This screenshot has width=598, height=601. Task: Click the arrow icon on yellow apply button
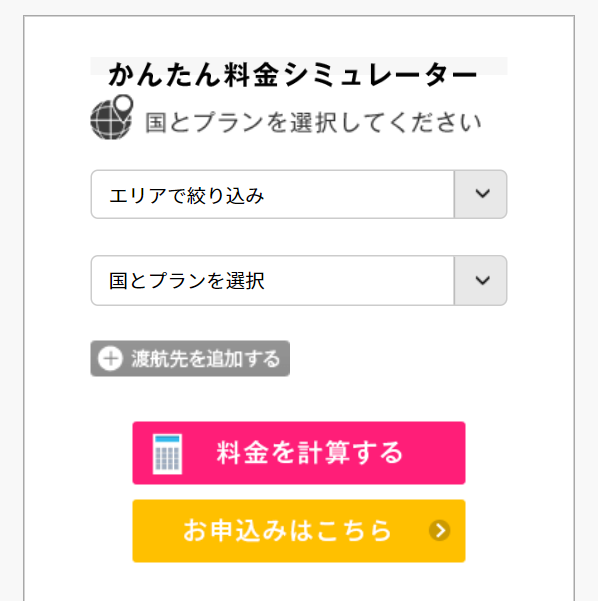[x=439, y=530]
